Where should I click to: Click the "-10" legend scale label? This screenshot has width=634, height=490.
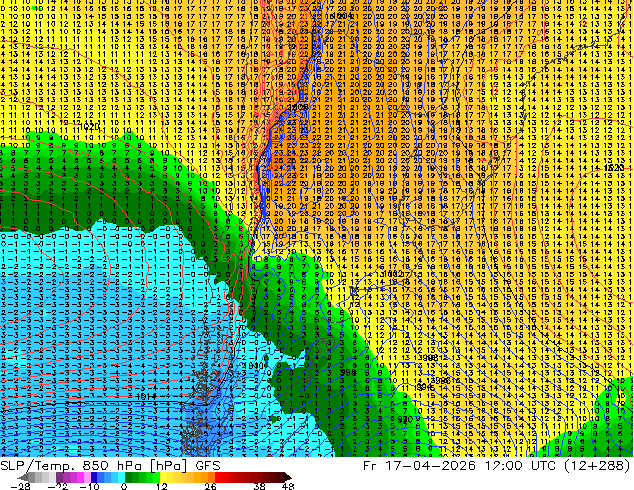pyautogui.click(x=90, y=486)
